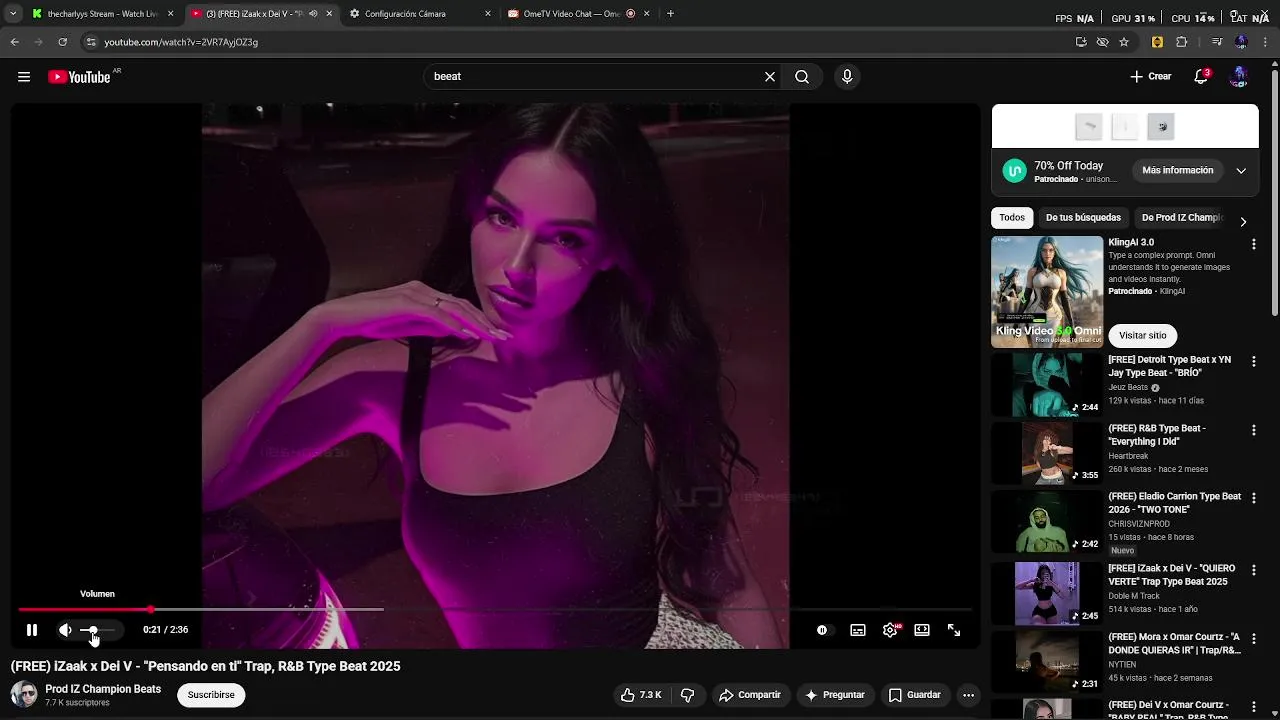Open the browser media control icon

[x=1217, y=42]
